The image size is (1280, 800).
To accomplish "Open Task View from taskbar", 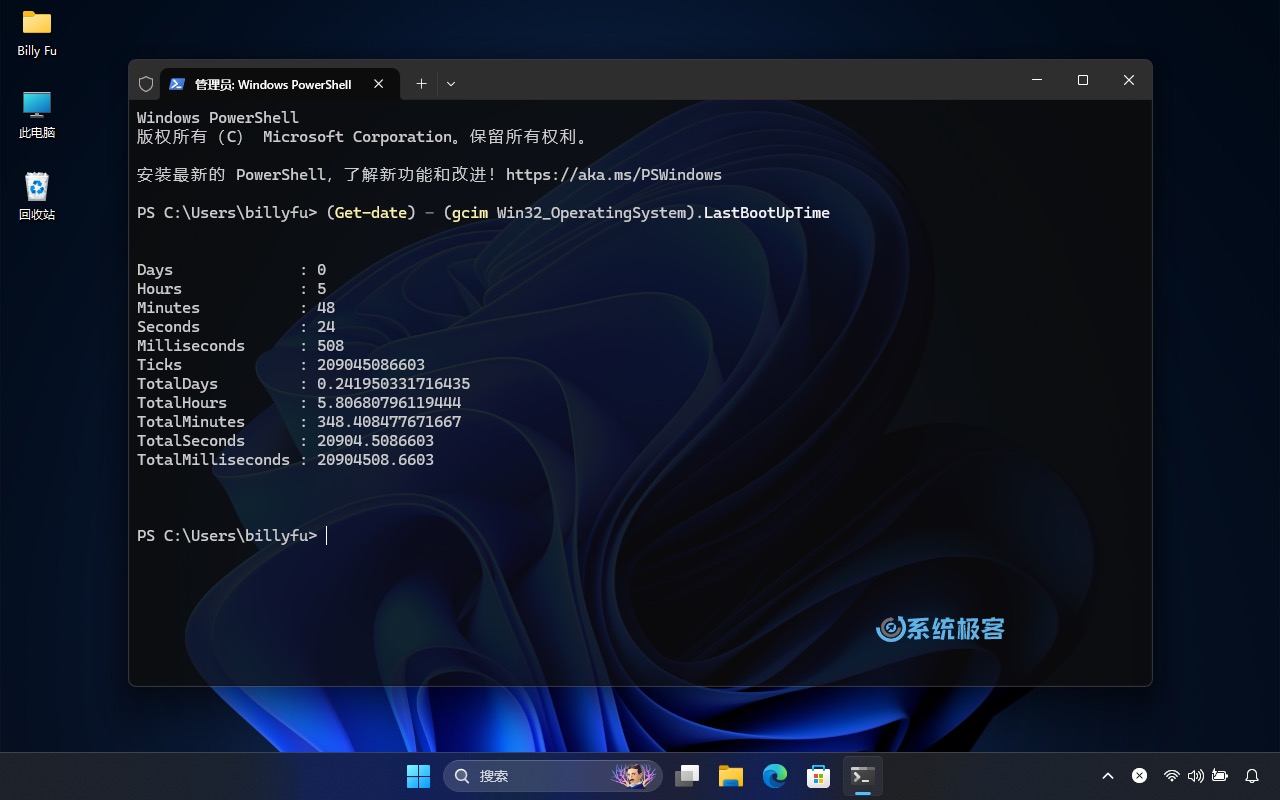I will click(x=687, y=776).
